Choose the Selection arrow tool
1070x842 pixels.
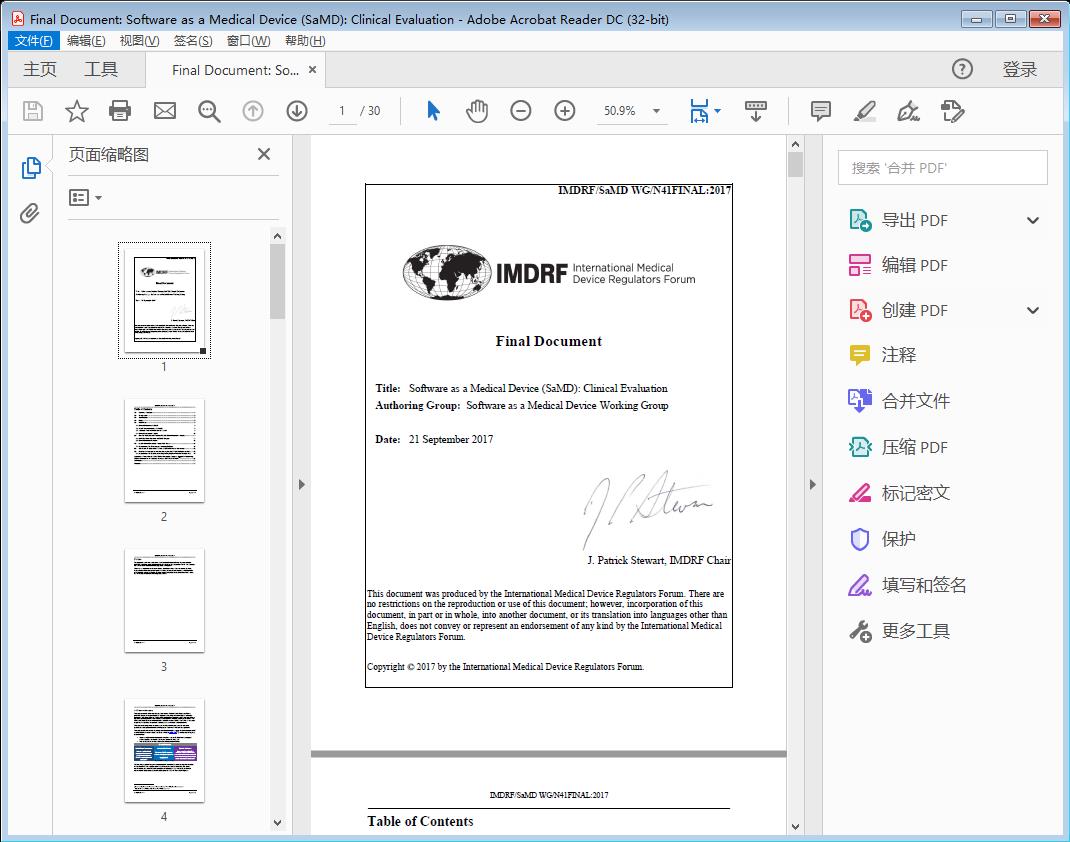(433, 111)
